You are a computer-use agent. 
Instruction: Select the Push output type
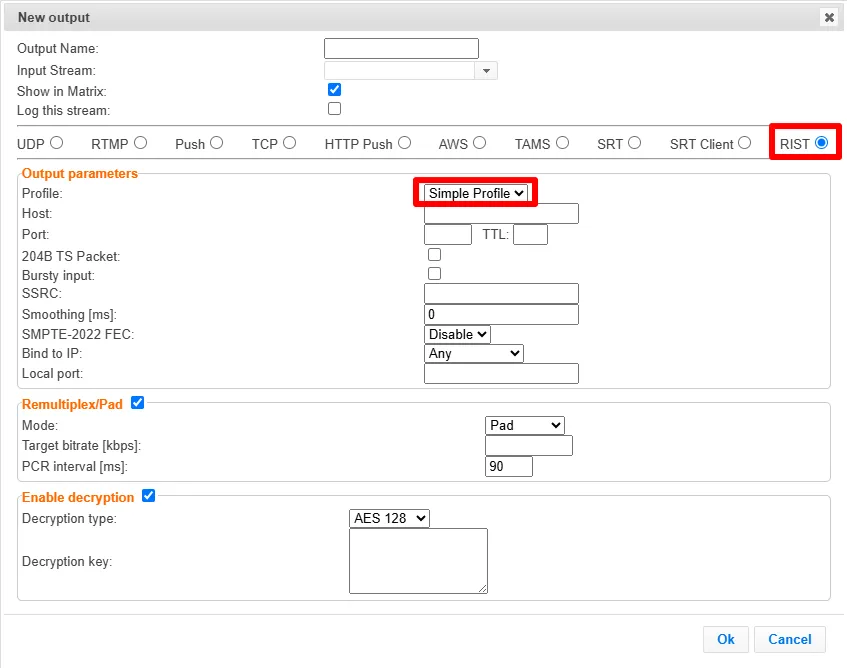[x=217, y=143]
